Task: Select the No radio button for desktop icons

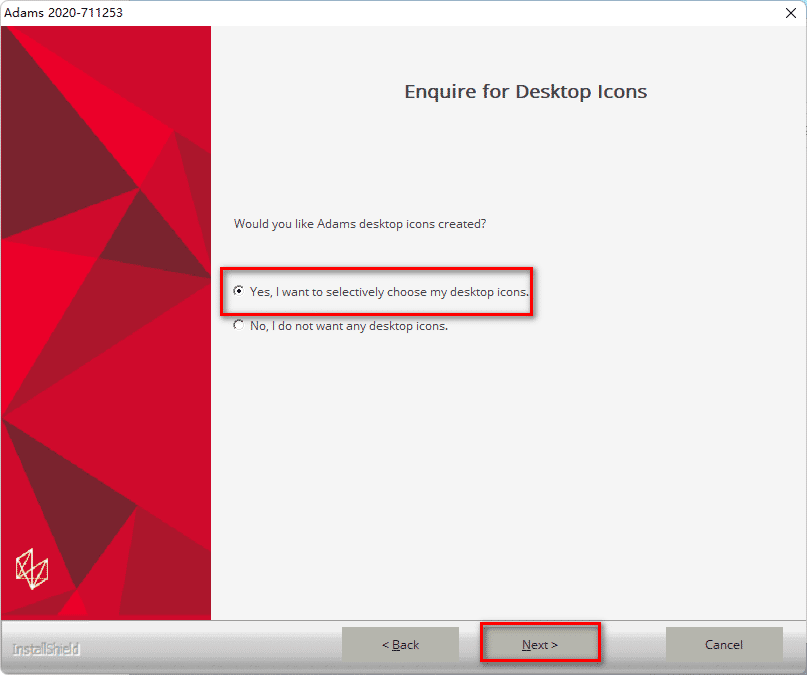Action: click(238, 325)
